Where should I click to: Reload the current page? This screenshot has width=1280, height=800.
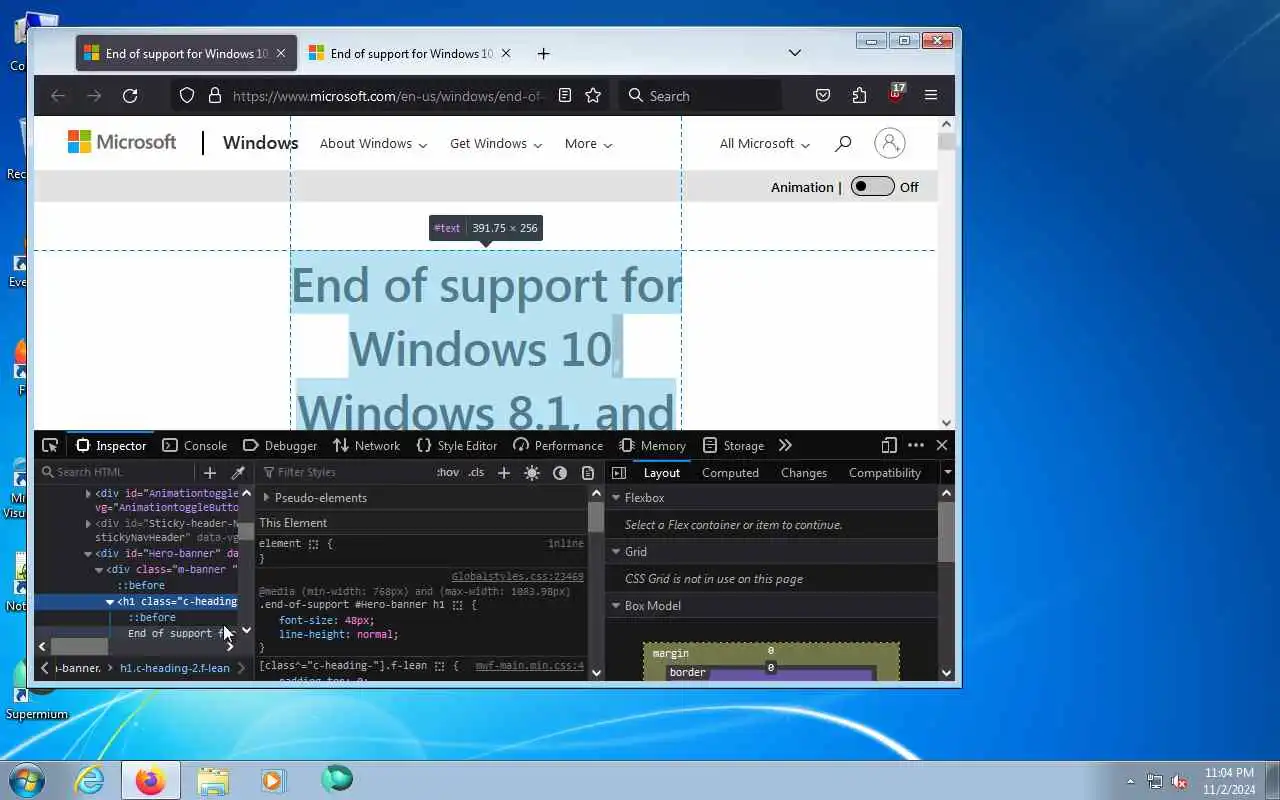click(x=130, y=96)
